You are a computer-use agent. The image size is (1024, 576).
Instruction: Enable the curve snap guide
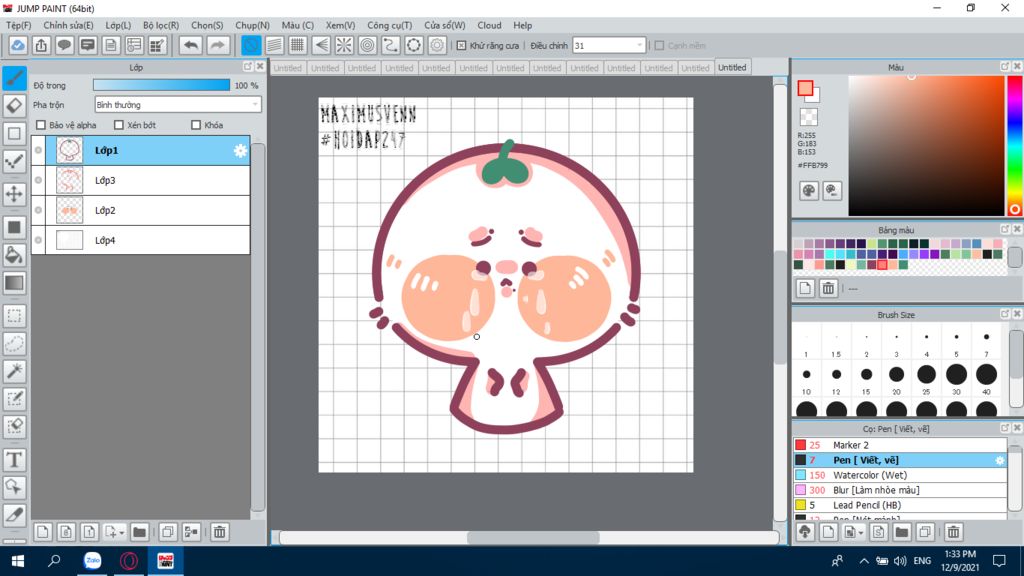[391, 45]
